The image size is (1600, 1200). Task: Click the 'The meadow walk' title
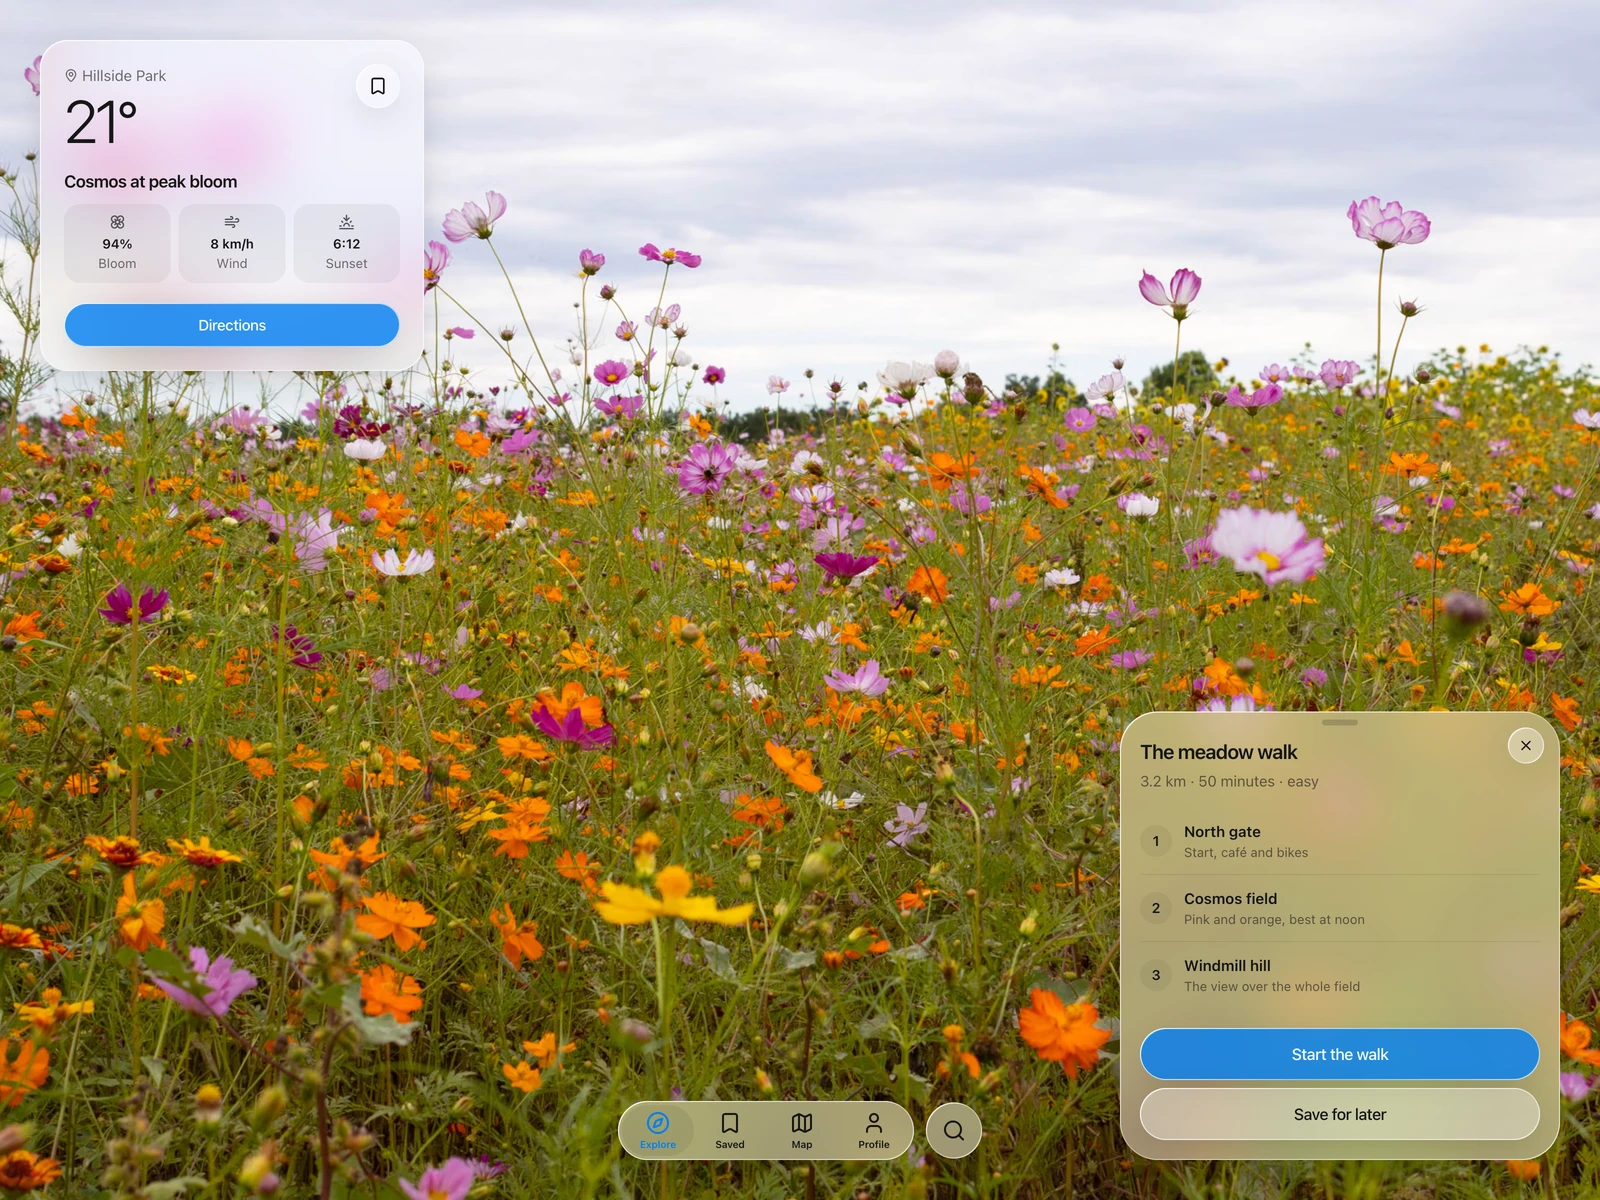pyautogui.click(x=1218, y=752)
